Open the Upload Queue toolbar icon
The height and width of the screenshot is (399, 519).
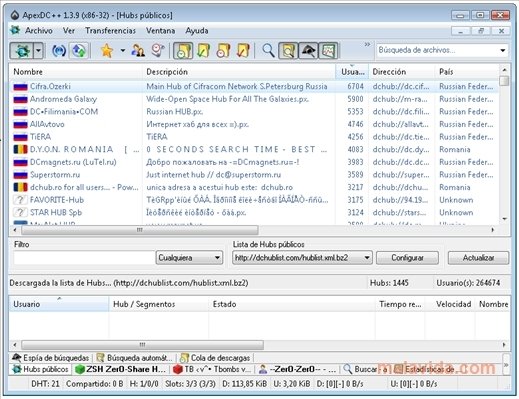[223, 51]
